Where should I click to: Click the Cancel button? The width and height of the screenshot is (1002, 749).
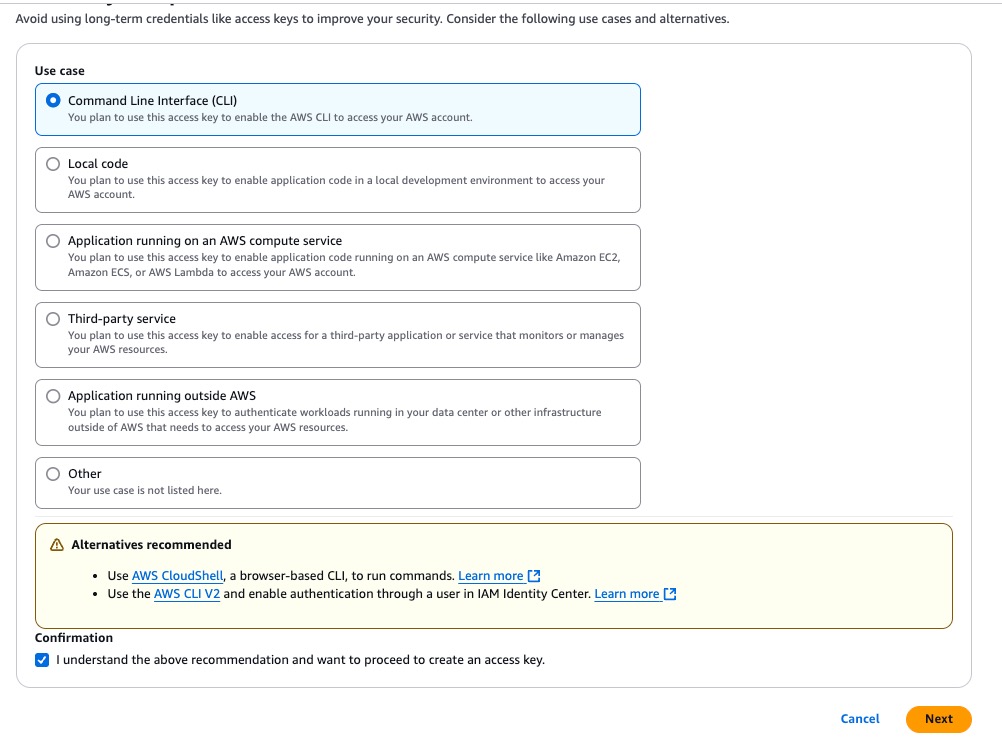(859, 719)
